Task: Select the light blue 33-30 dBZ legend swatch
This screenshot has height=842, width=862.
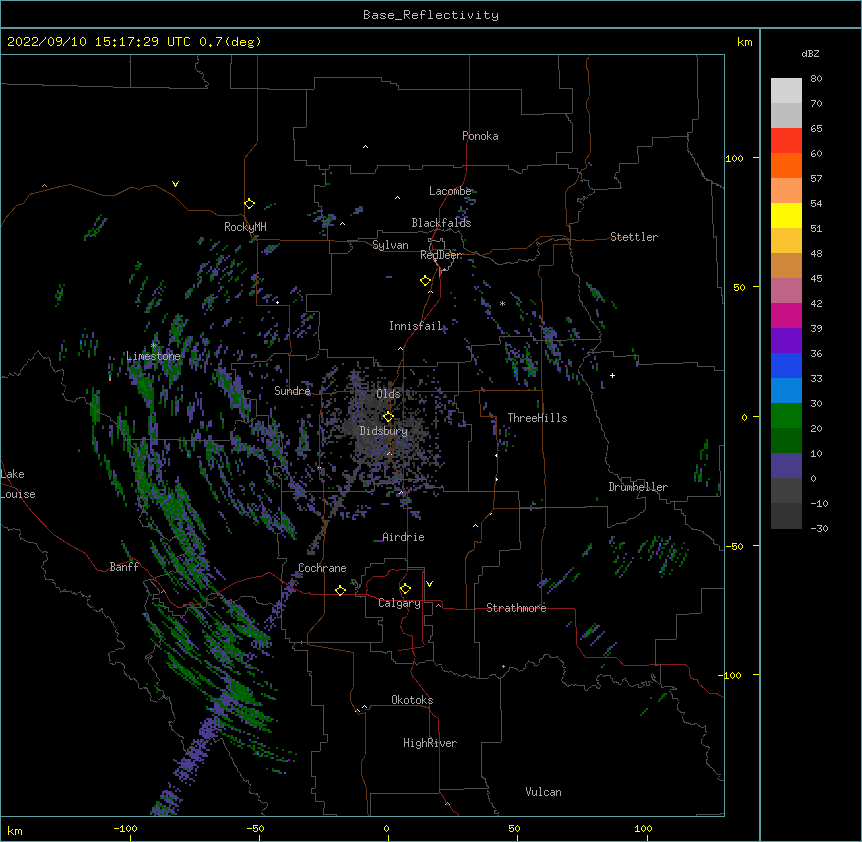Action: coord(786,391)
